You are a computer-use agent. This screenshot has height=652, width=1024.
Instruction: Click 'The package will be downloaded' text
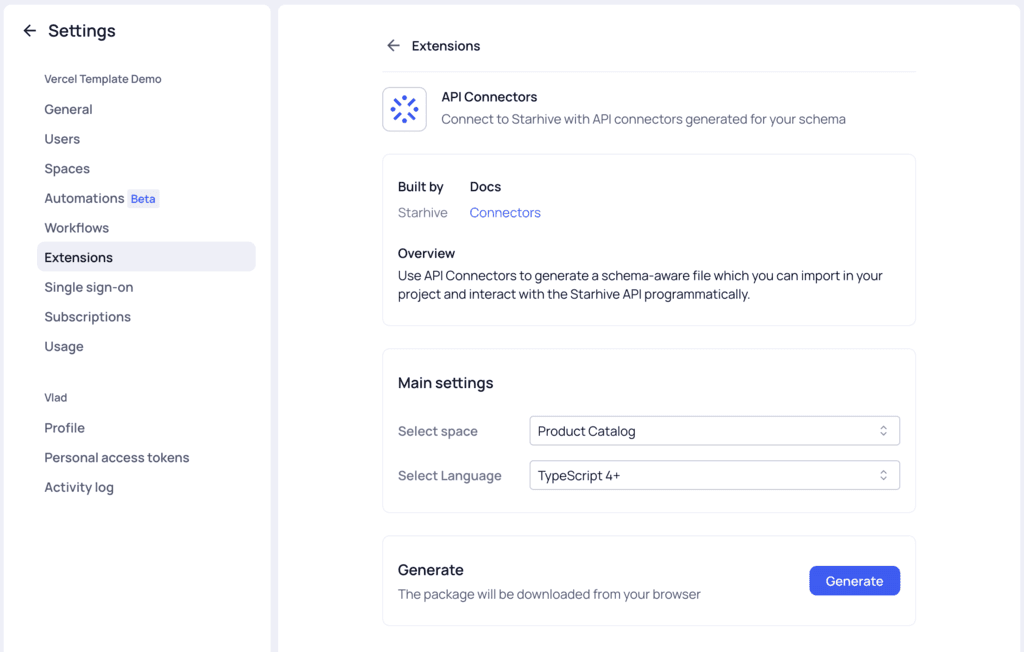coord(549,595)
